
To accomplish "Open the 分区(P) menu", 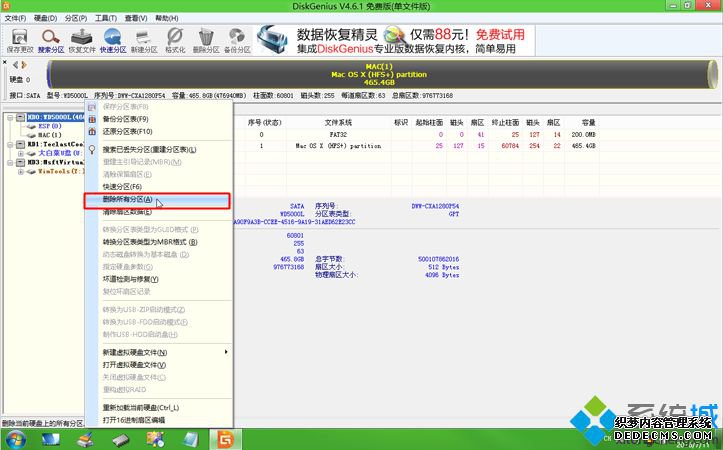I will (x=76, y=18).
